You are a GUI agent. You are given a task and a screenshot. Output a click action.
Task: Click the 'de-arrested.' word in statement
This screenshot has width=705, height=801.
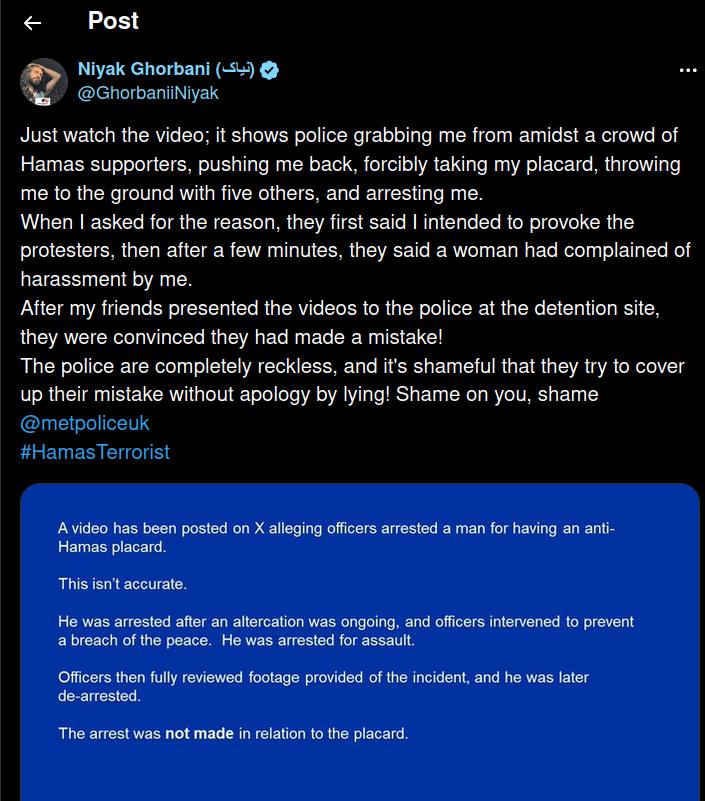(x=99, y=696)
